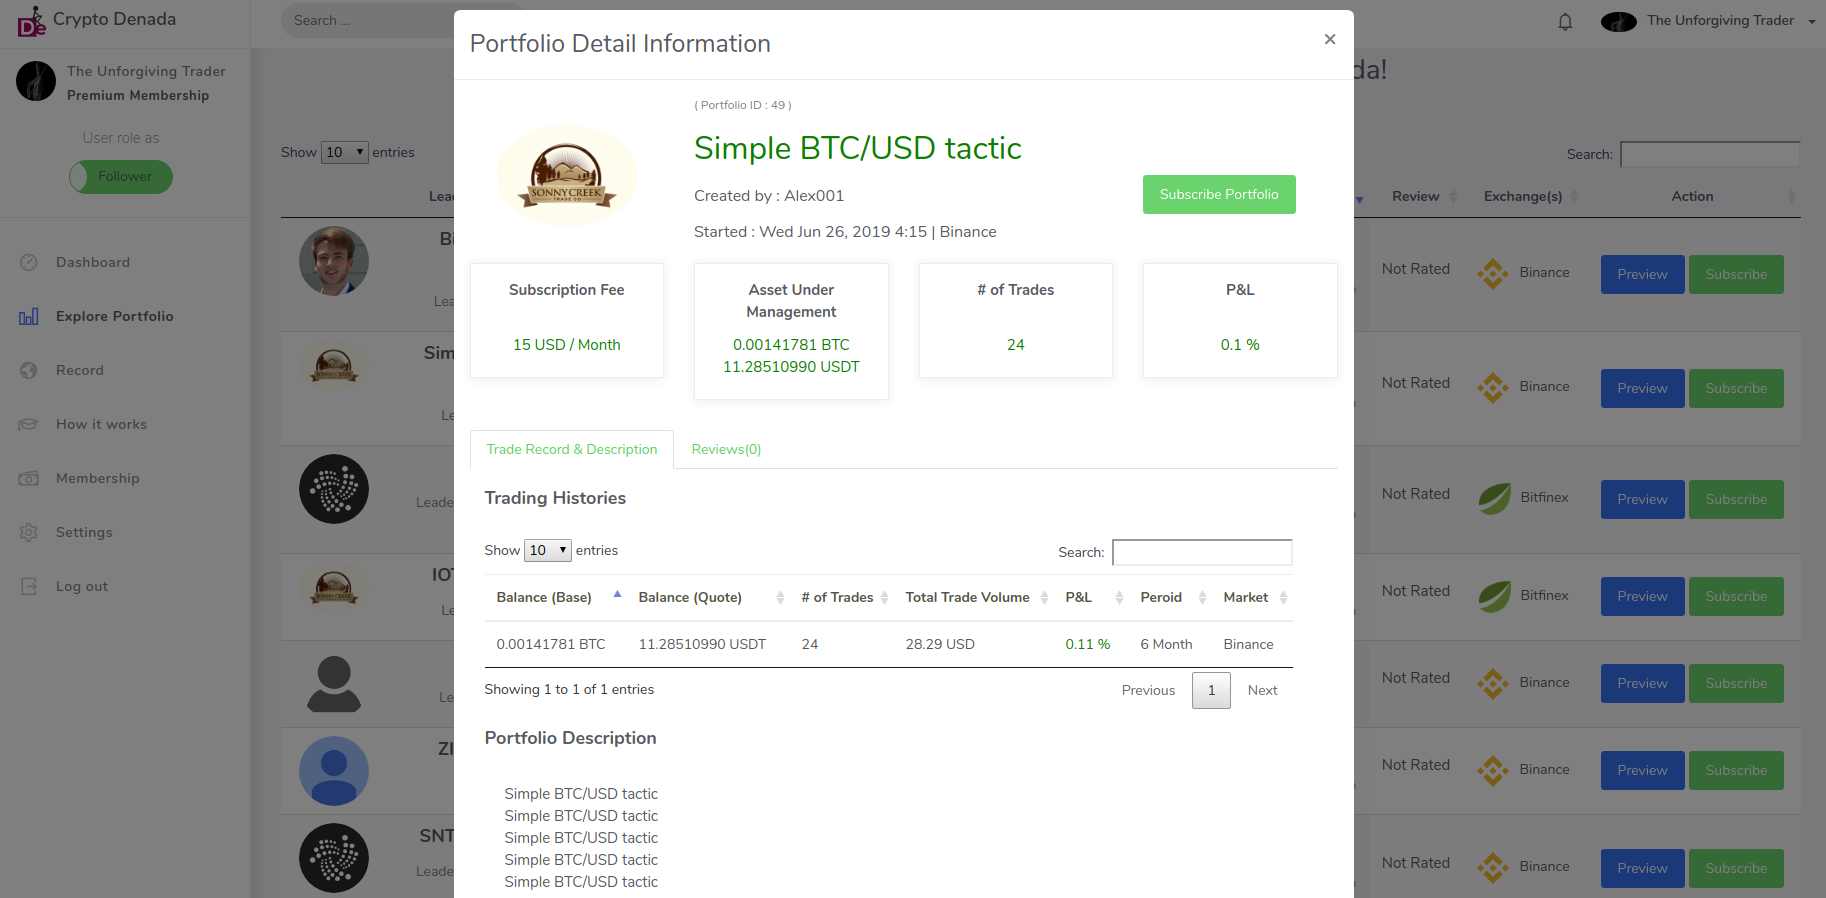Image resolution: width=1826 pixels, height=898 pixels.
Task: Click Subscribe Portfolio button
Action: click(1219, 194)
